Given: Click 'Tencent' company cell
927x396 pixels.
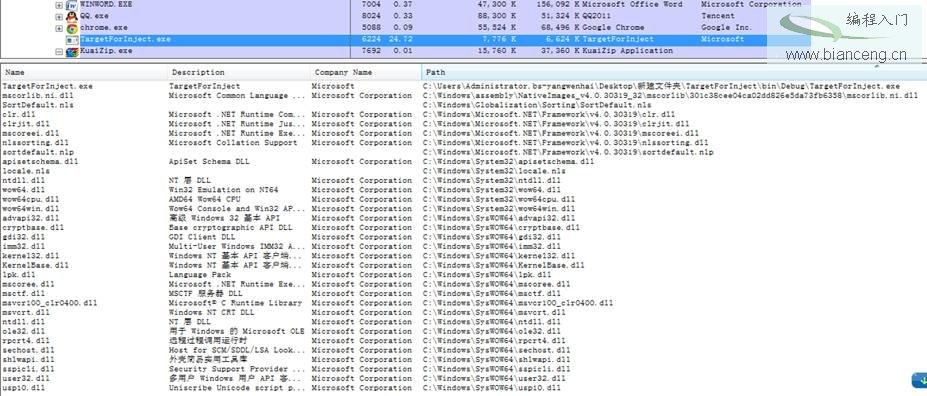Looking at the screenshot, I should click(718, 16).
